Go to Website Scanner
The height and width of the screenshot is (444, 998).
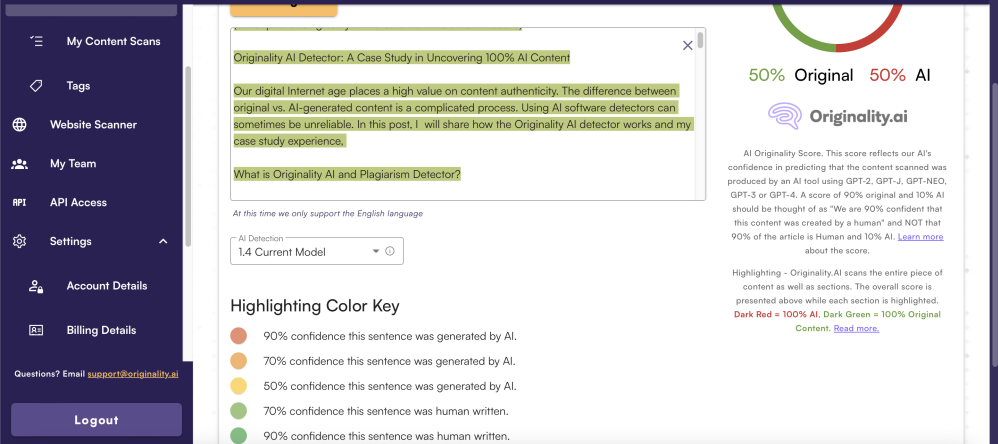tap(94, 125)
